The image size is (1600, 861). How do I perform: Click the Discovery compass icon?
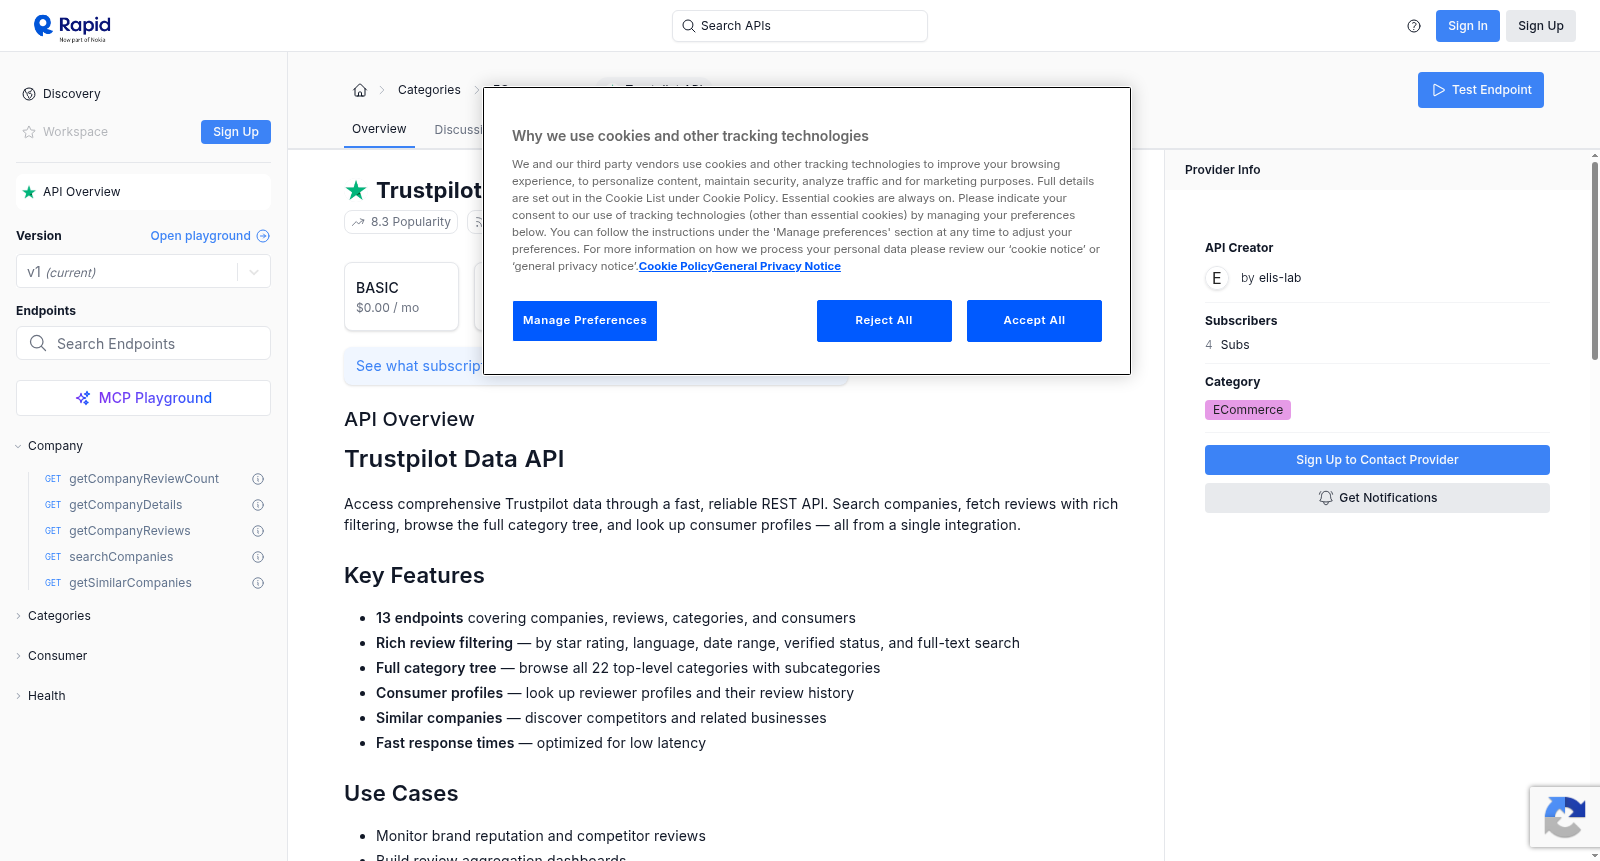29,94
